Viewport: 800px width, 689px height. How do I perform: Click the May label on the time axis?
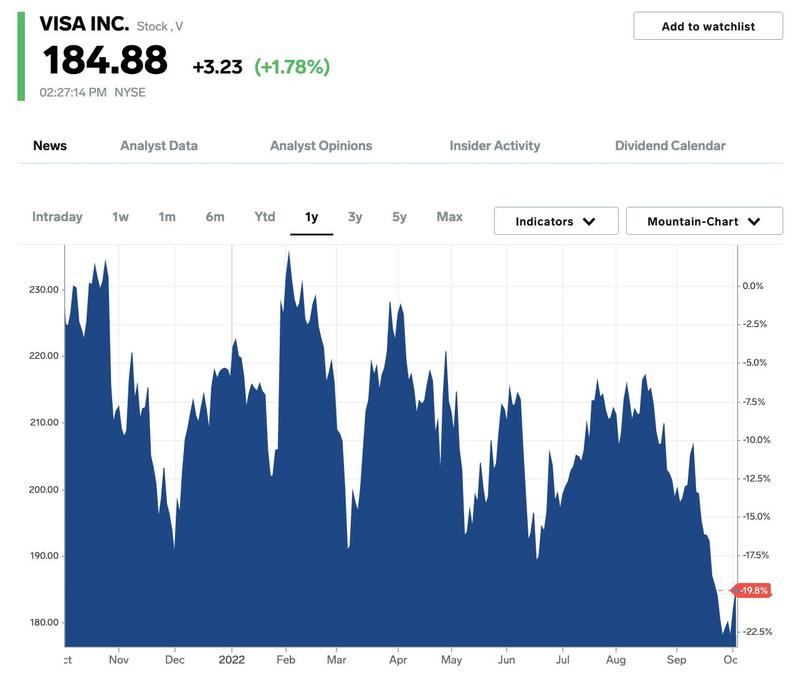[451, 660]
